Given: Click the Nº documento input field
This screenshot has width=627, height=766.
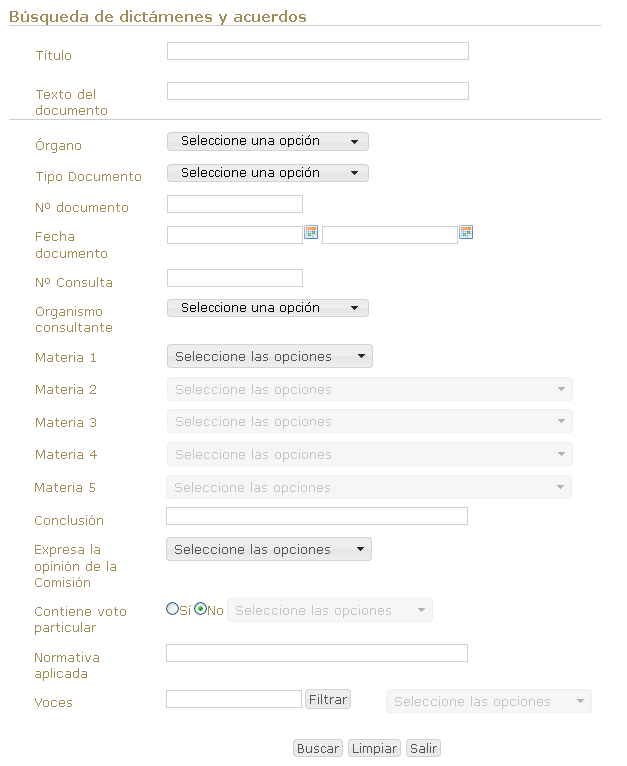Looking at the screenshot, I should [x=235, y=204].
